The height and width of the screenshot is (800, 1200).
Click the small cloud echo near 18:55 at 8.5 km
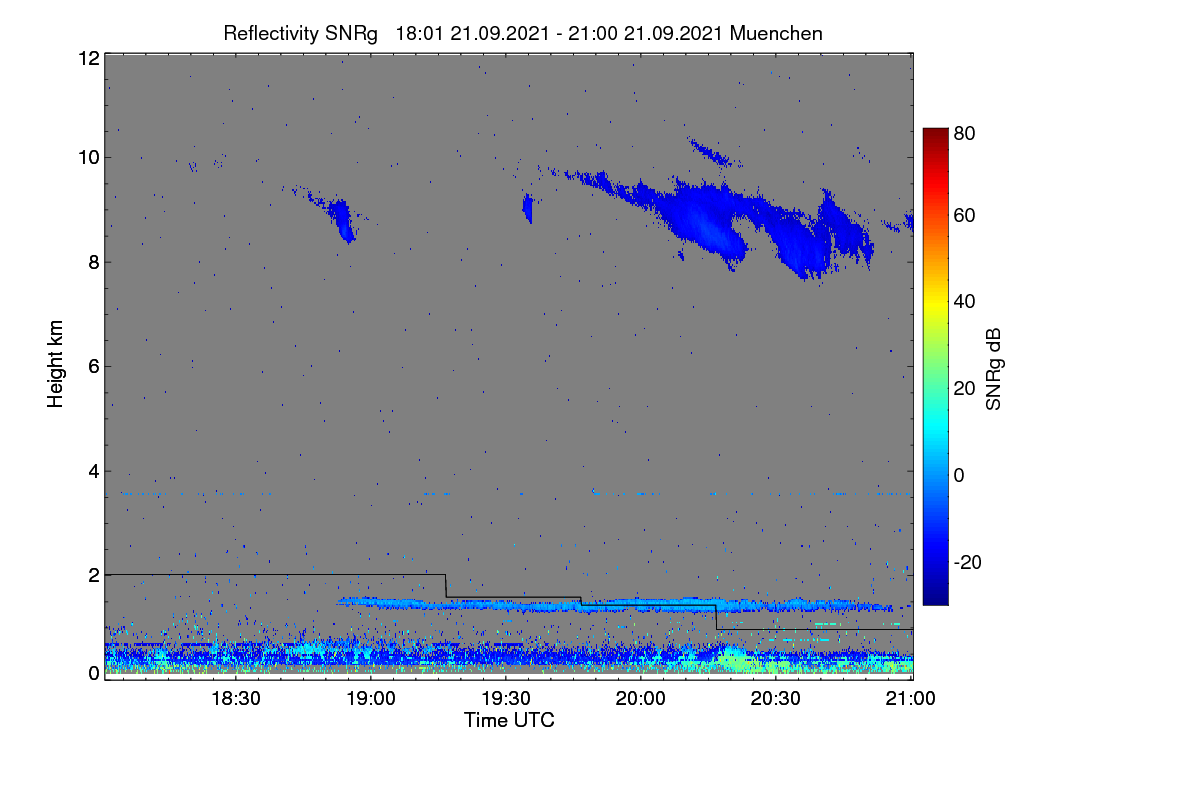click(341, 220)
